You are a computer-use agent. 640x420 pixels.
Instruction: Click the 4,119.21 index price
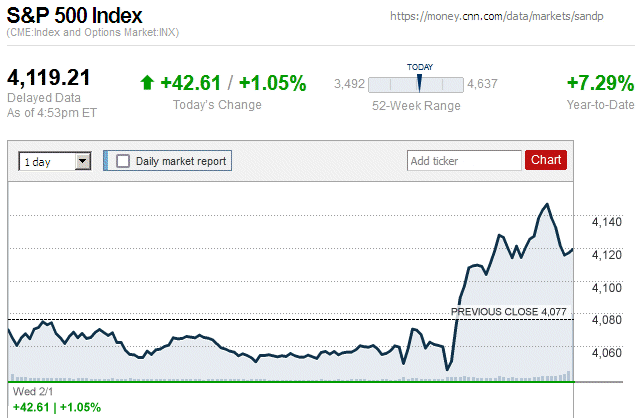click(x=49, y=78)
